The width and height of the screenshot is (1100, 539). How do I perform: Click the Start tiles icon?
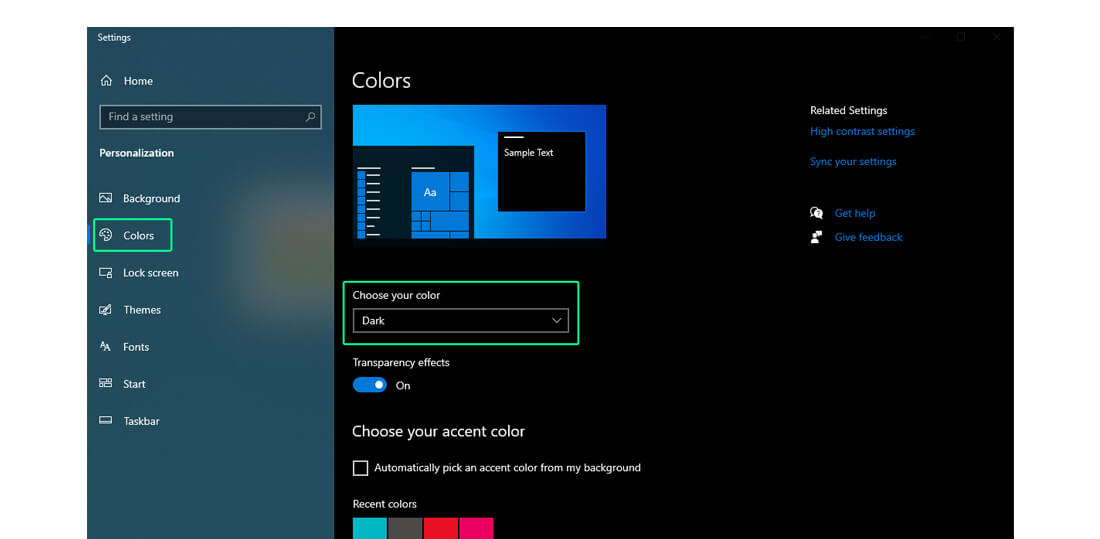(x=105, y=383)
